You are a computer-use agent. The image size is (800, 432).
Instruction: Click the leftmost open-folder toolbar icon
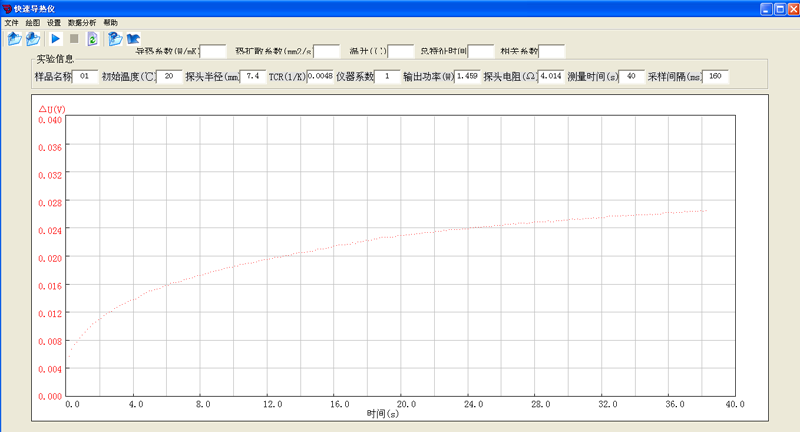click(x=14, y=39)
